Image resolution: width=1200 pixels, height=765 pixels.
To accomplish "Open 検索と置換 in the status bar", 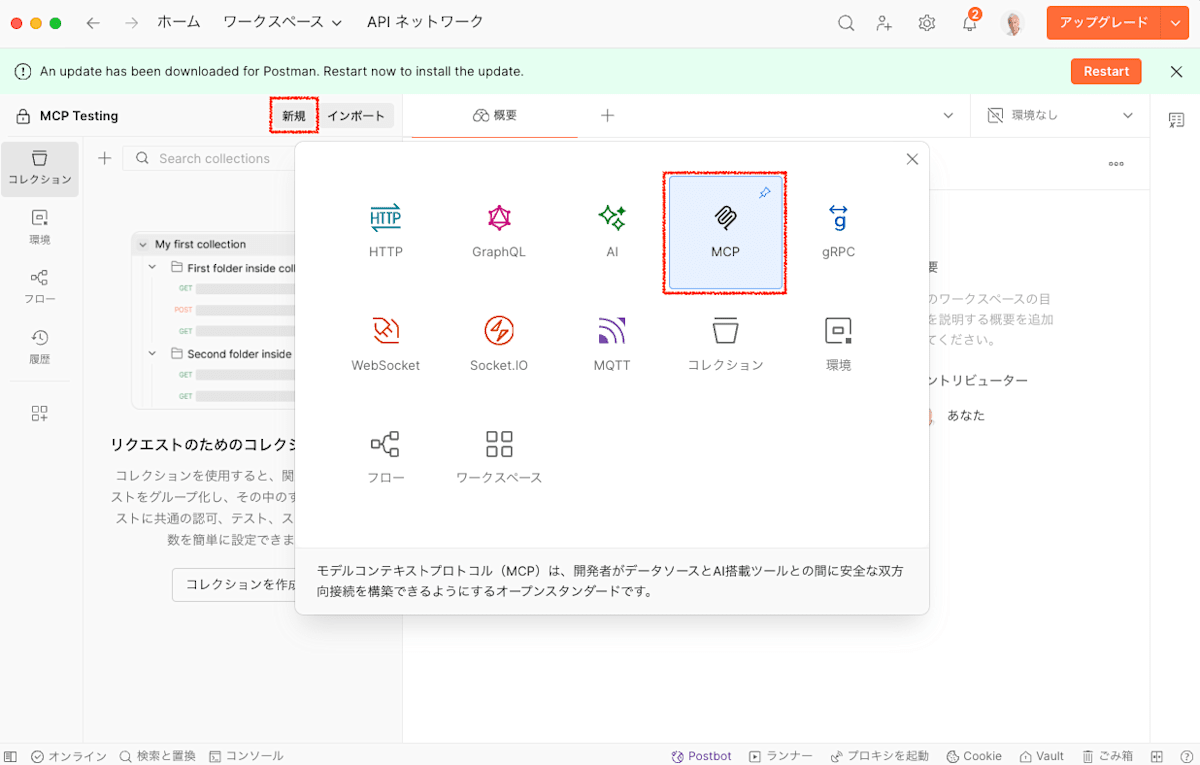I will coord(158,756).
